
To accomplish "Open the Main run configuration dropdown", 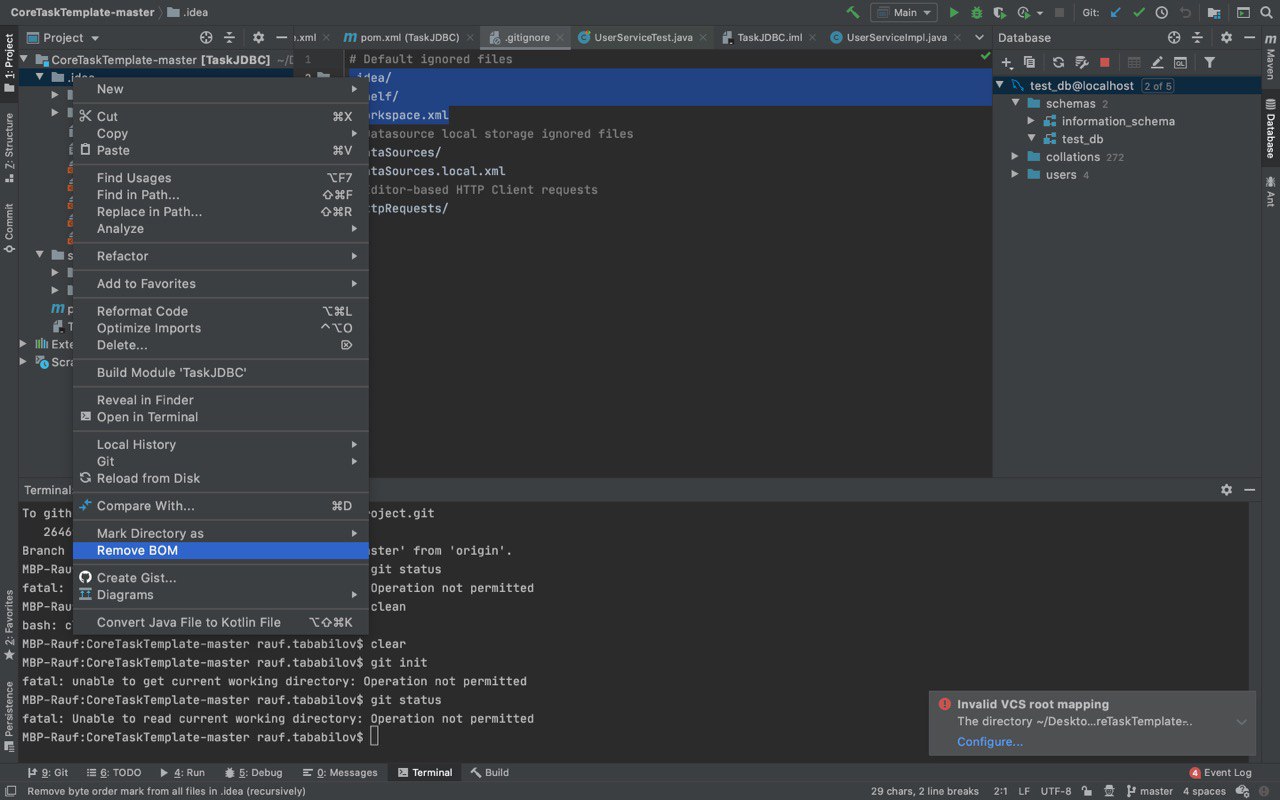I will (903, 13).
